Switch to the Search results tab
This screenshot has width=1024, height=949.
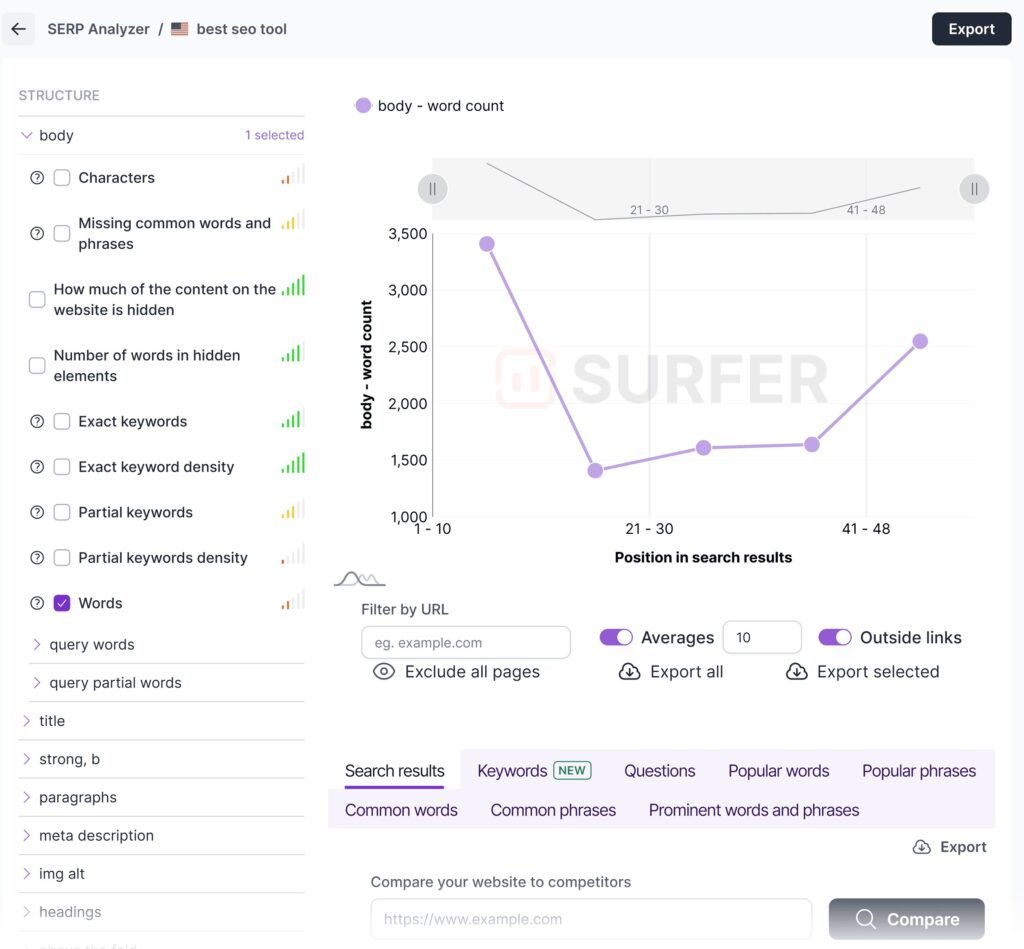394,771
